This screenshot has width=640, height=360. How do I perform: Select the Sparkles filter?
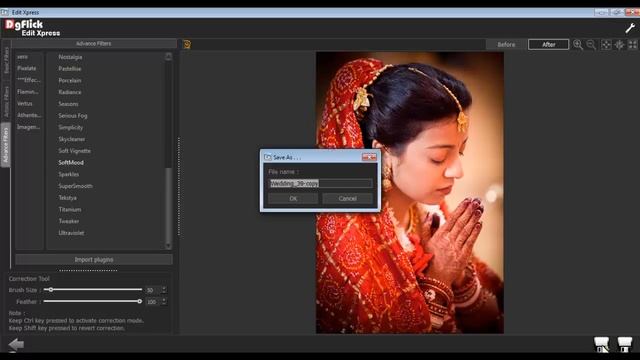(69, 174)
